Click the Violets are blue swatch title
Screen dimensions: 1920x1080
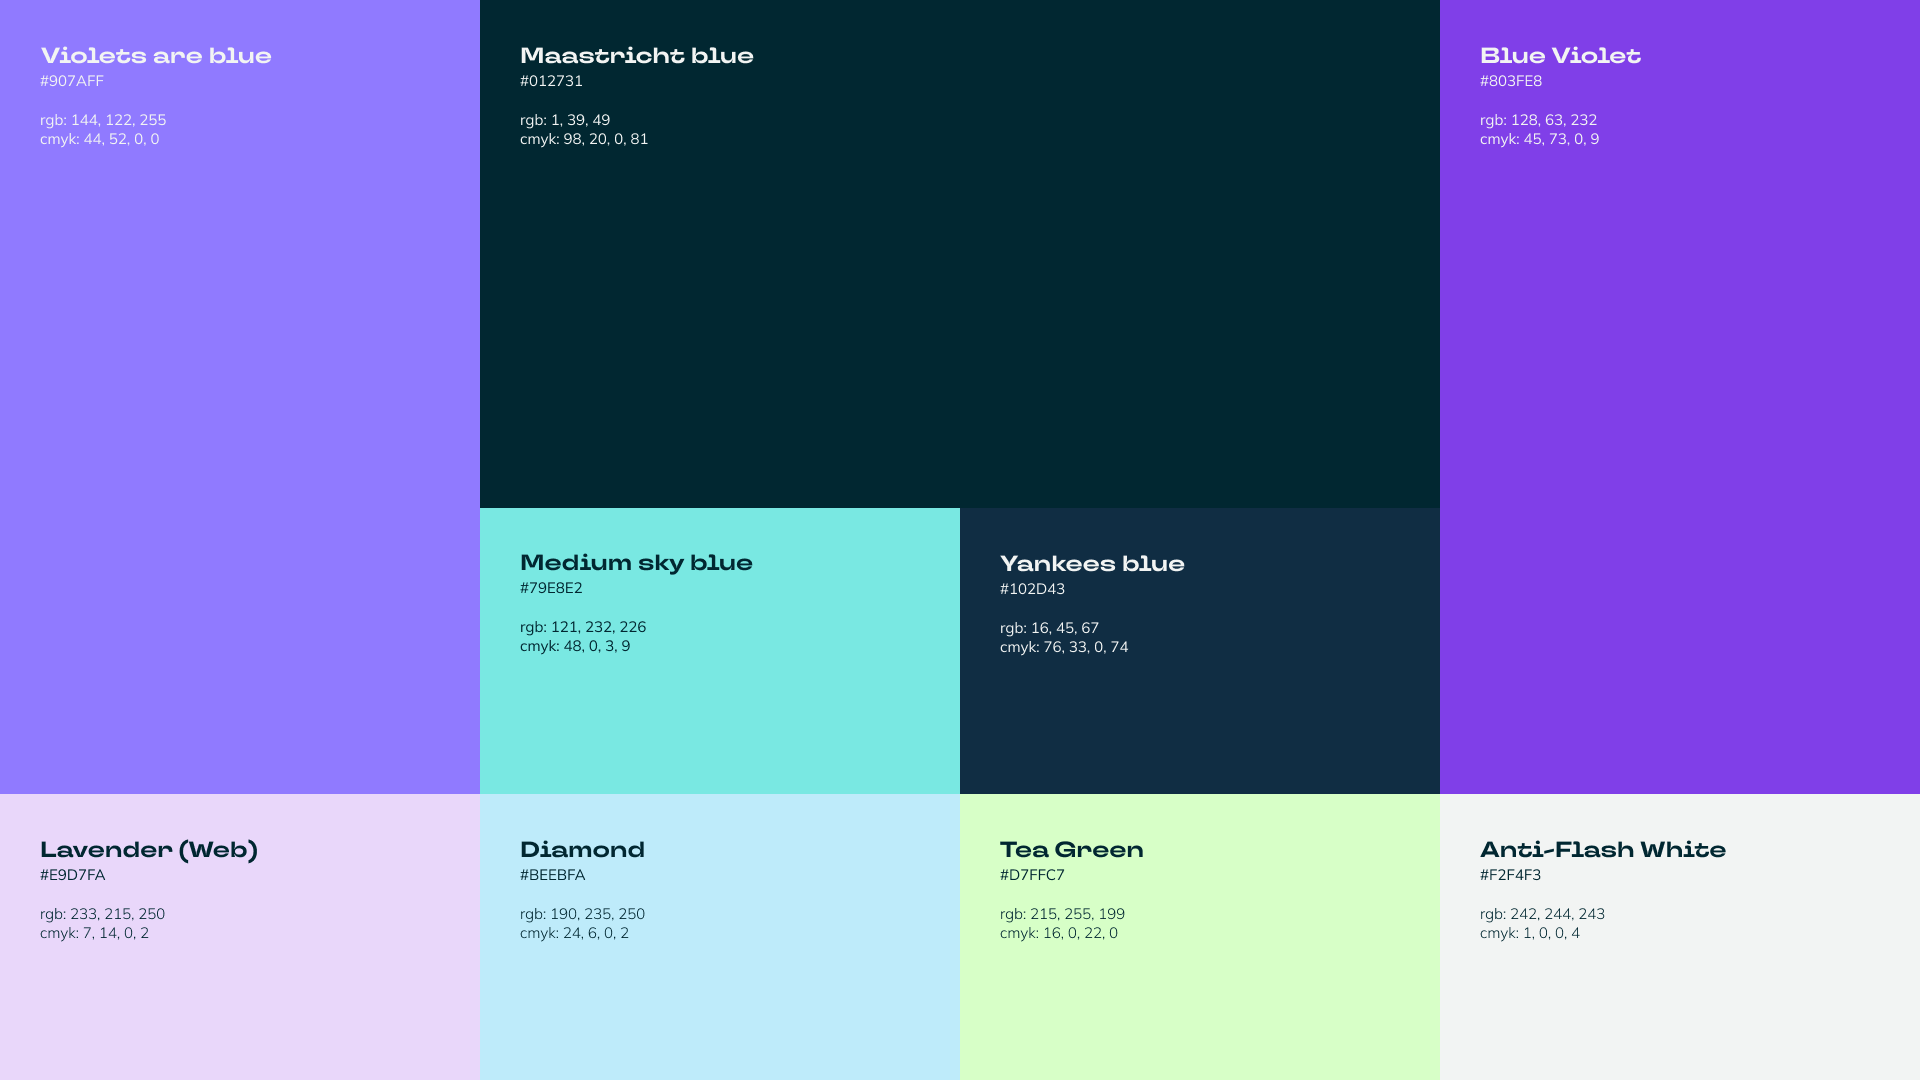156,56
